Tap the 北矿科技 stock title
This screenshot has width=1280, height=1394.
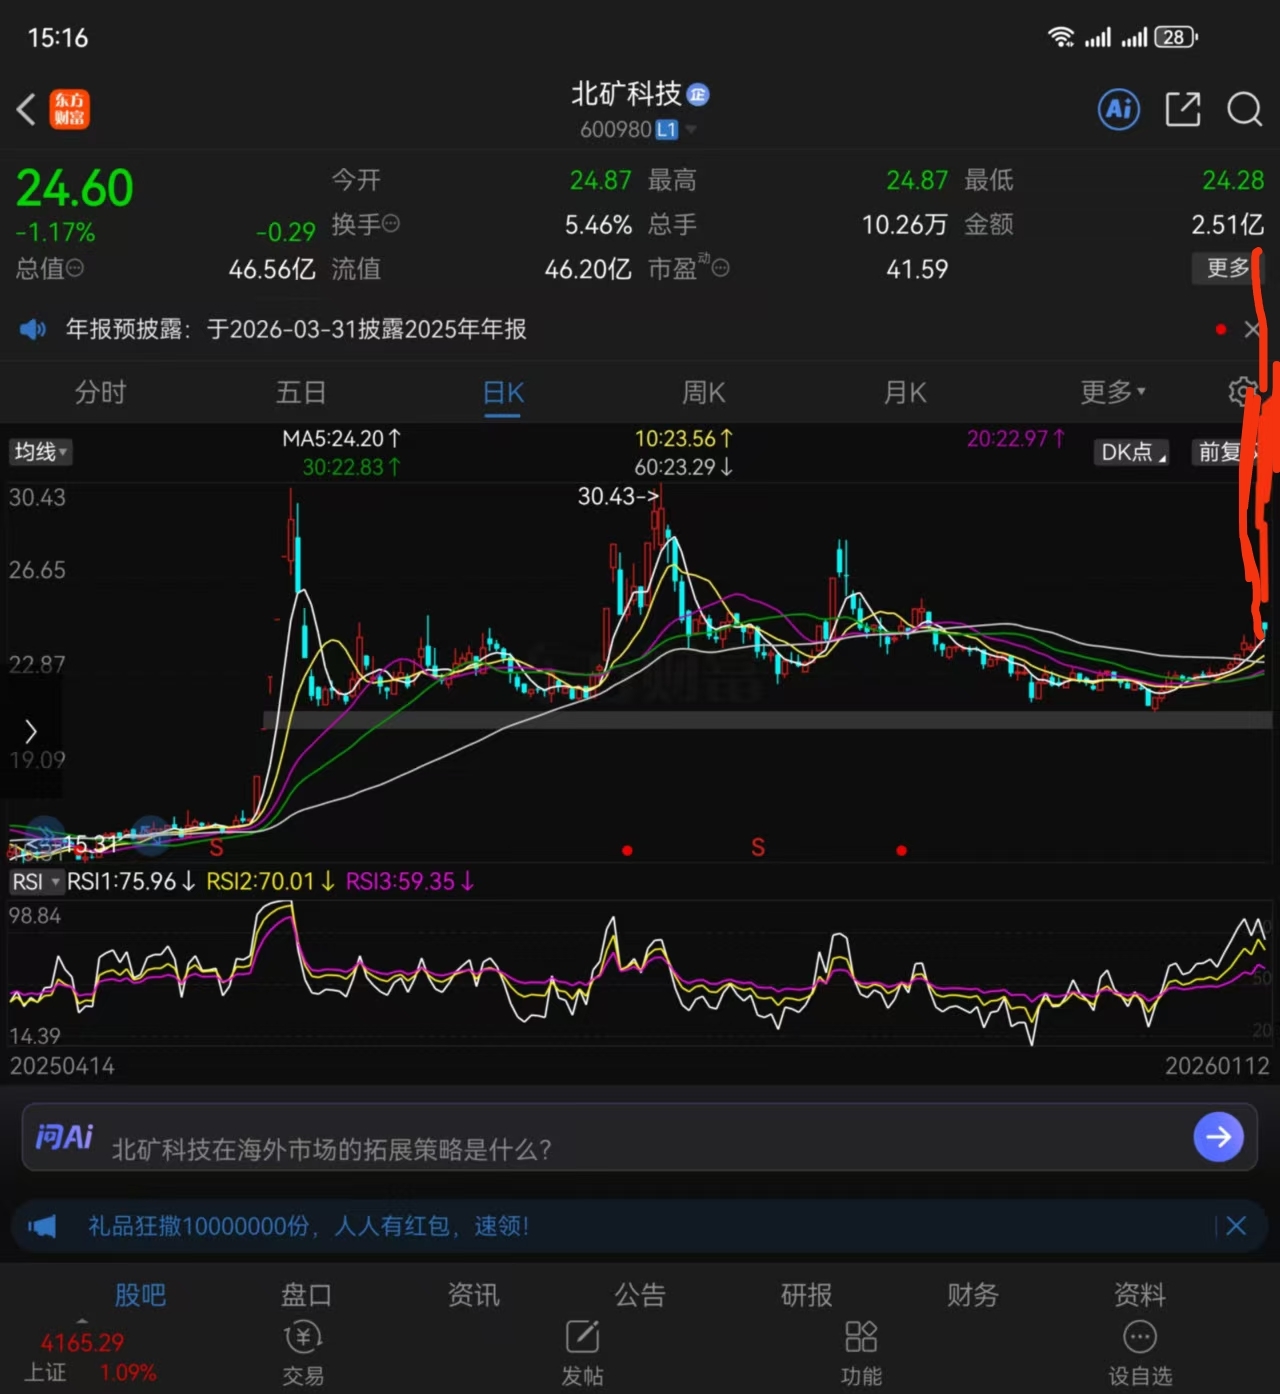(x=626, y=94)
